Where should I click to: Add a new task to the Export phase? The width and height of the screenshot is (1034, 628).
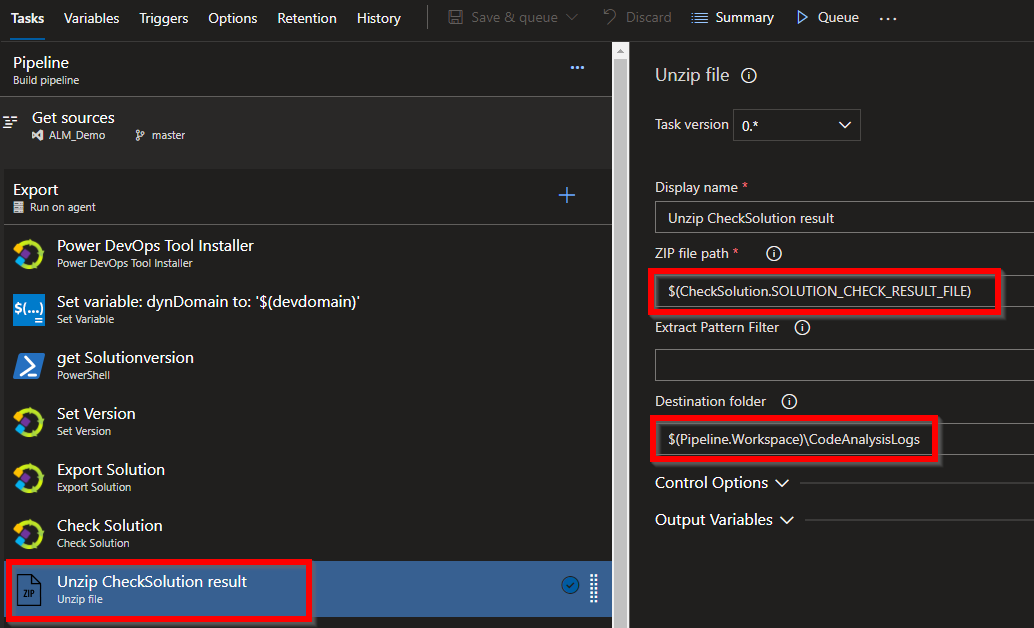tap(567, 195)
